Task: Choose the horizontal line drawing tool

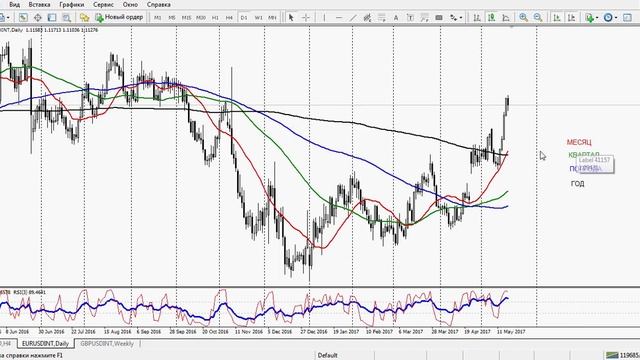Action: click(339, 18)
